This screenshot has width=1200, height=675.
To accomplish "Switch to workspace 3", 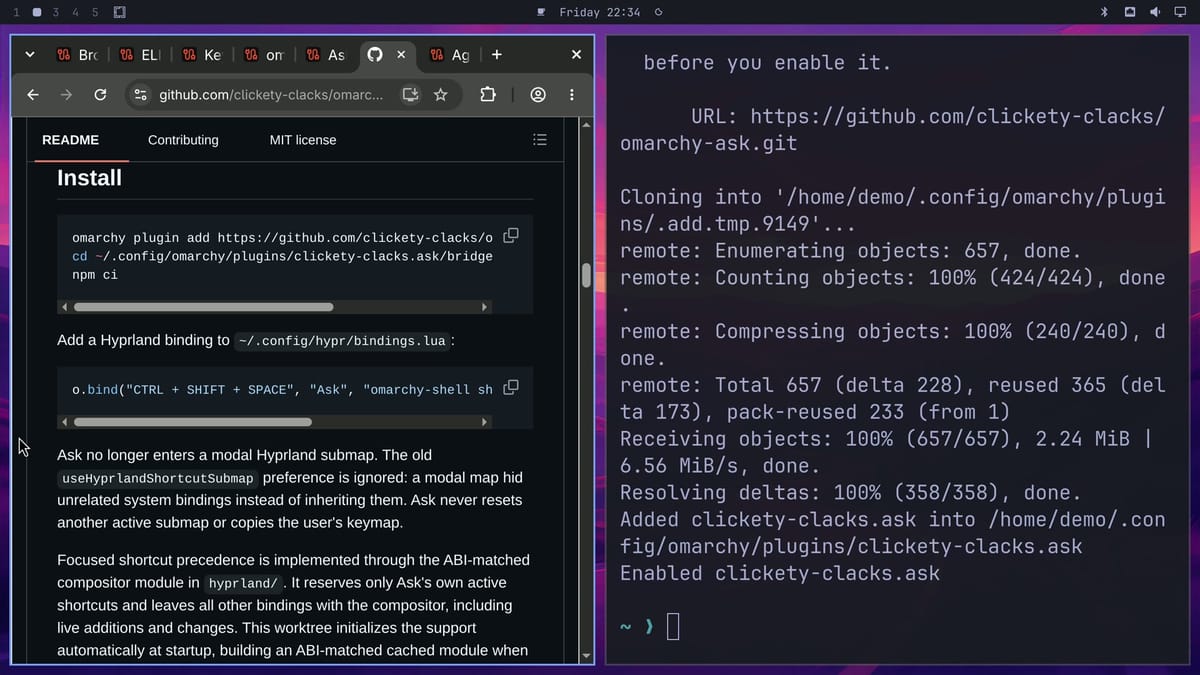I will pos(55,12).
